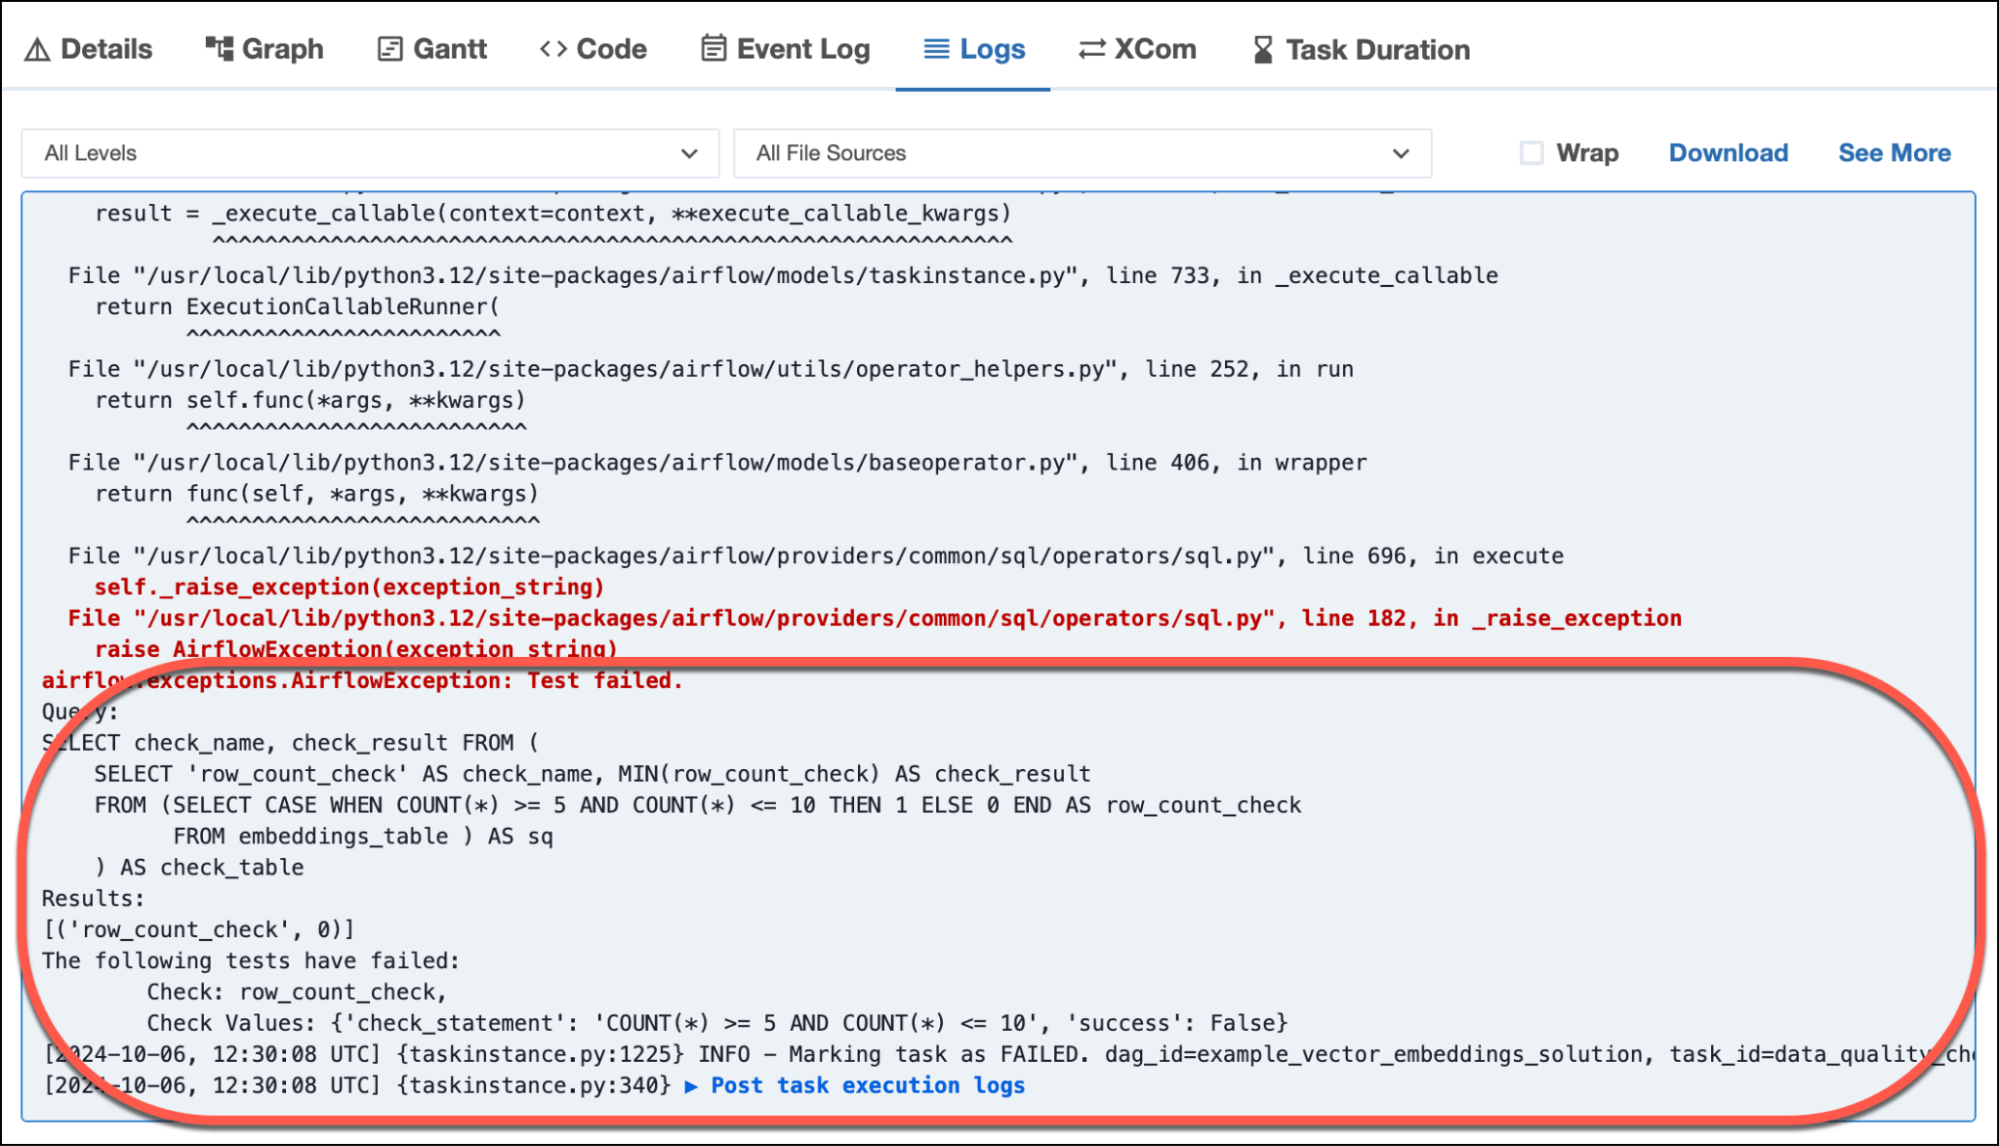Open the Event Log tab
The width and height of the screenshot is (1999, 1146).
[803, 49]
